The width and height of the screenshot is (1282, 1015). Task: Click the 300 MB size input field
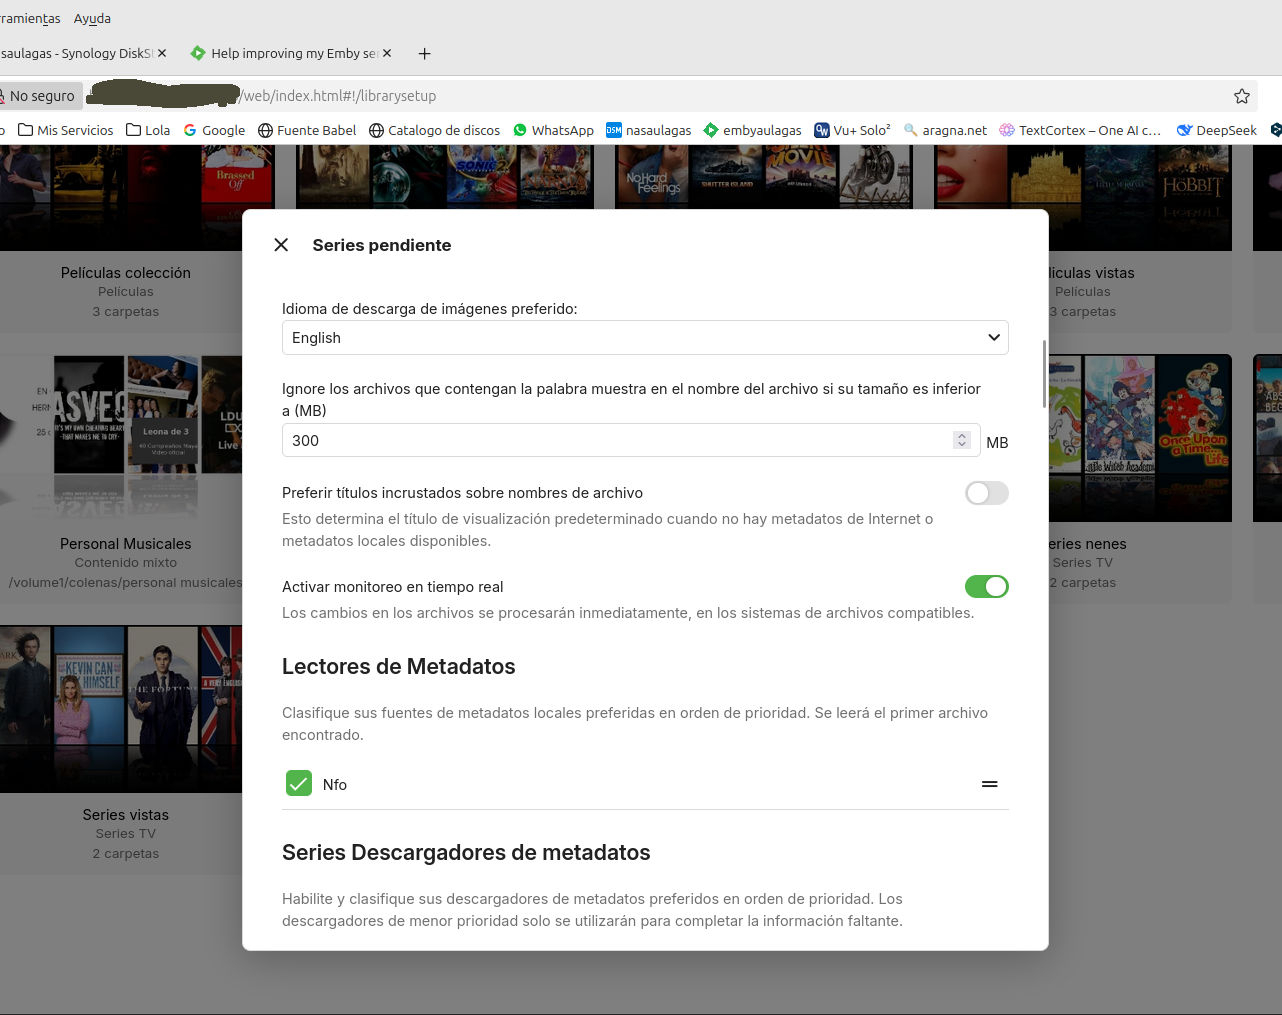point(615,441)
